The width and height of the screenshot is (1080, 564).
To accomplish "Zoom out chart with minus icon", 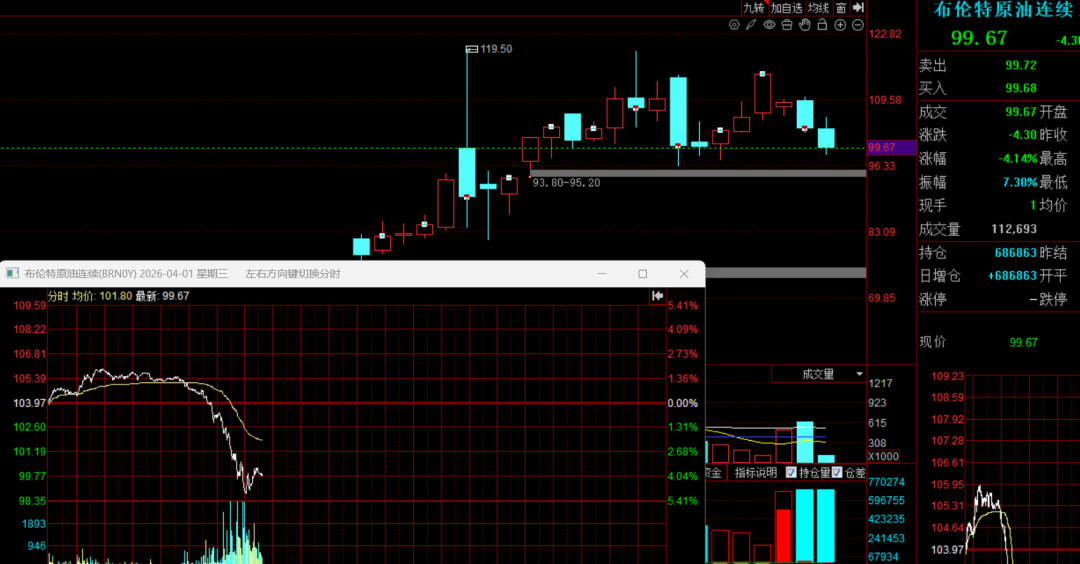I will pos(858,25).
